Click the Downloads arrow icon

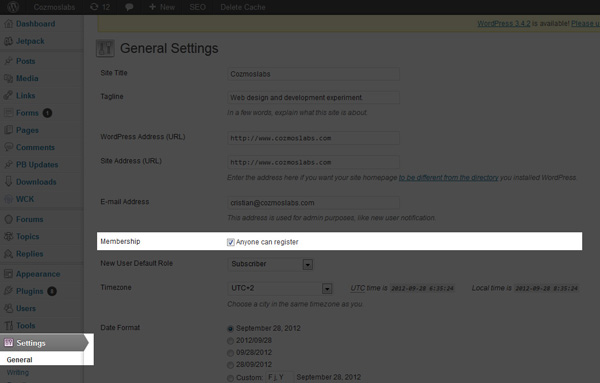[x=8, y=182]
